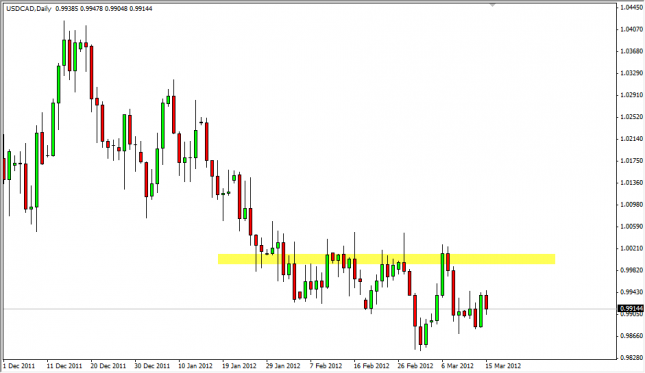The width and height of the screenshot is (645, 373).
Task: Click the 7 Feb 2012 date label
Action: [326, 366]
